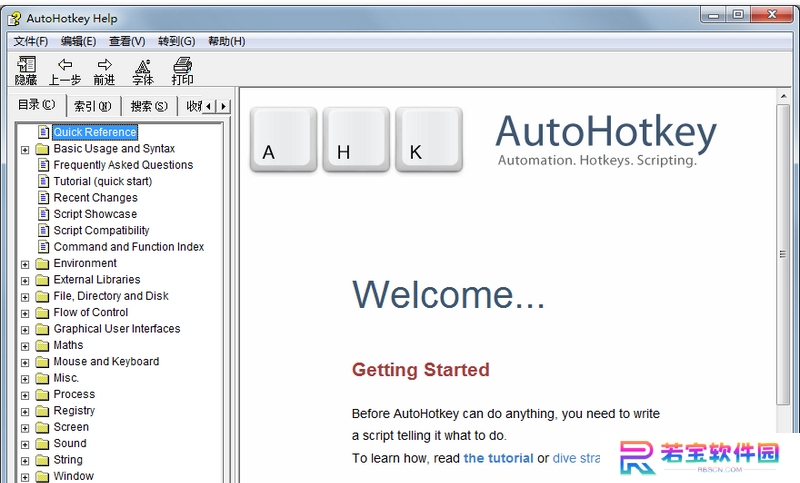Click the 隐藏 (Hide) toolbar icon
Viewport: 800px width, 483px height.
point(26,70)
